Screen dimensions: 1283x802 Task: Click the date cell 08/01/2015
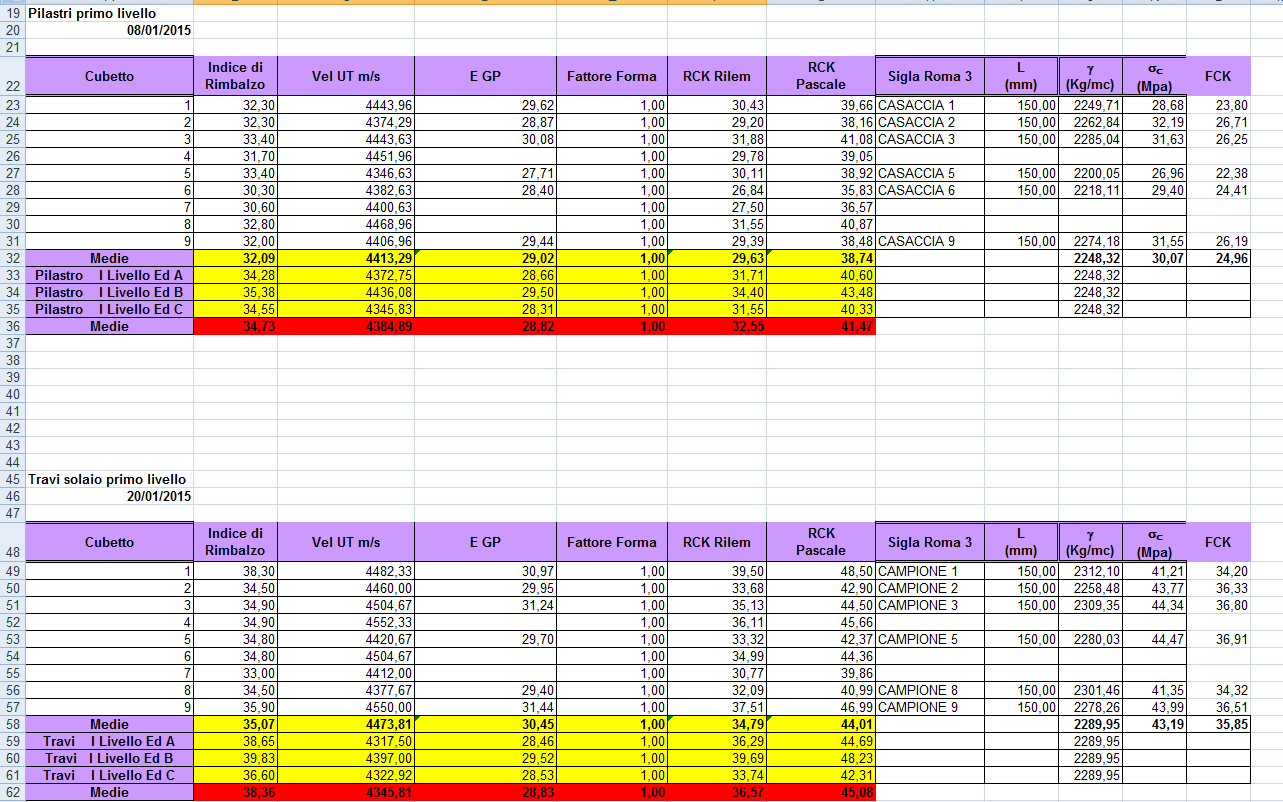tap(109, 30)
